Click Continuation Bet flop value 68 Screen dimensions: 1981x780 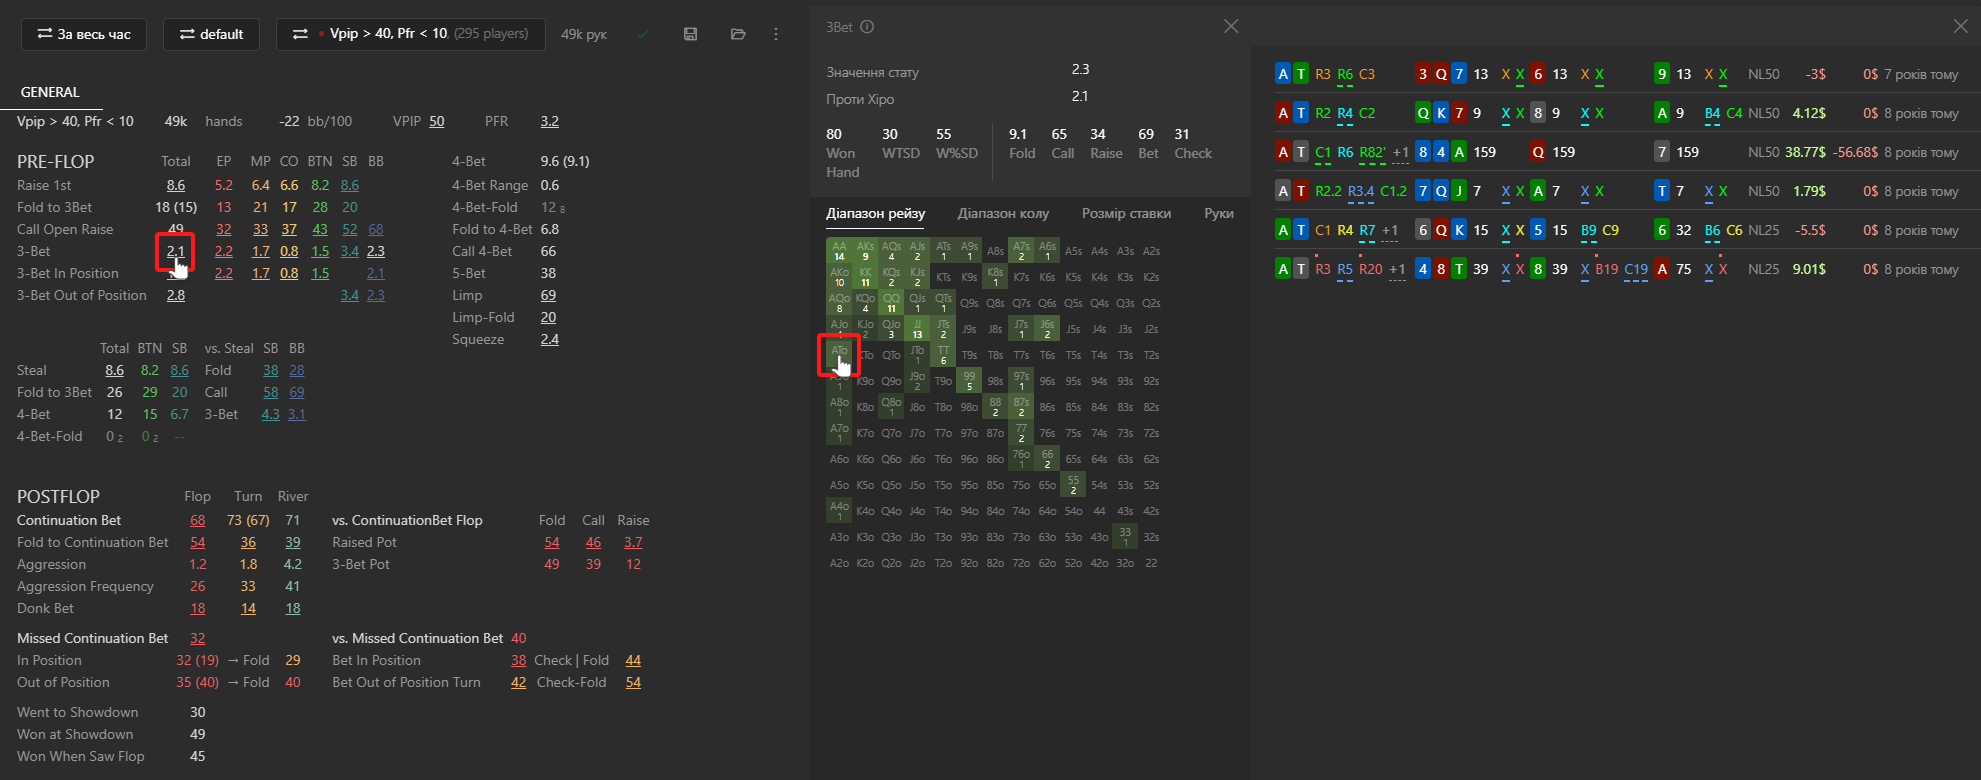[198, 520]
